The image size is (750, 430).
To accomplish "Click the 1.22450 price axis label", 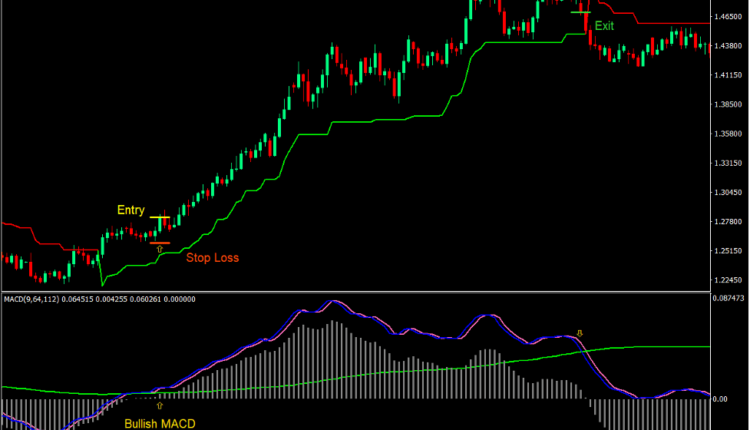I will pos(729,280).
